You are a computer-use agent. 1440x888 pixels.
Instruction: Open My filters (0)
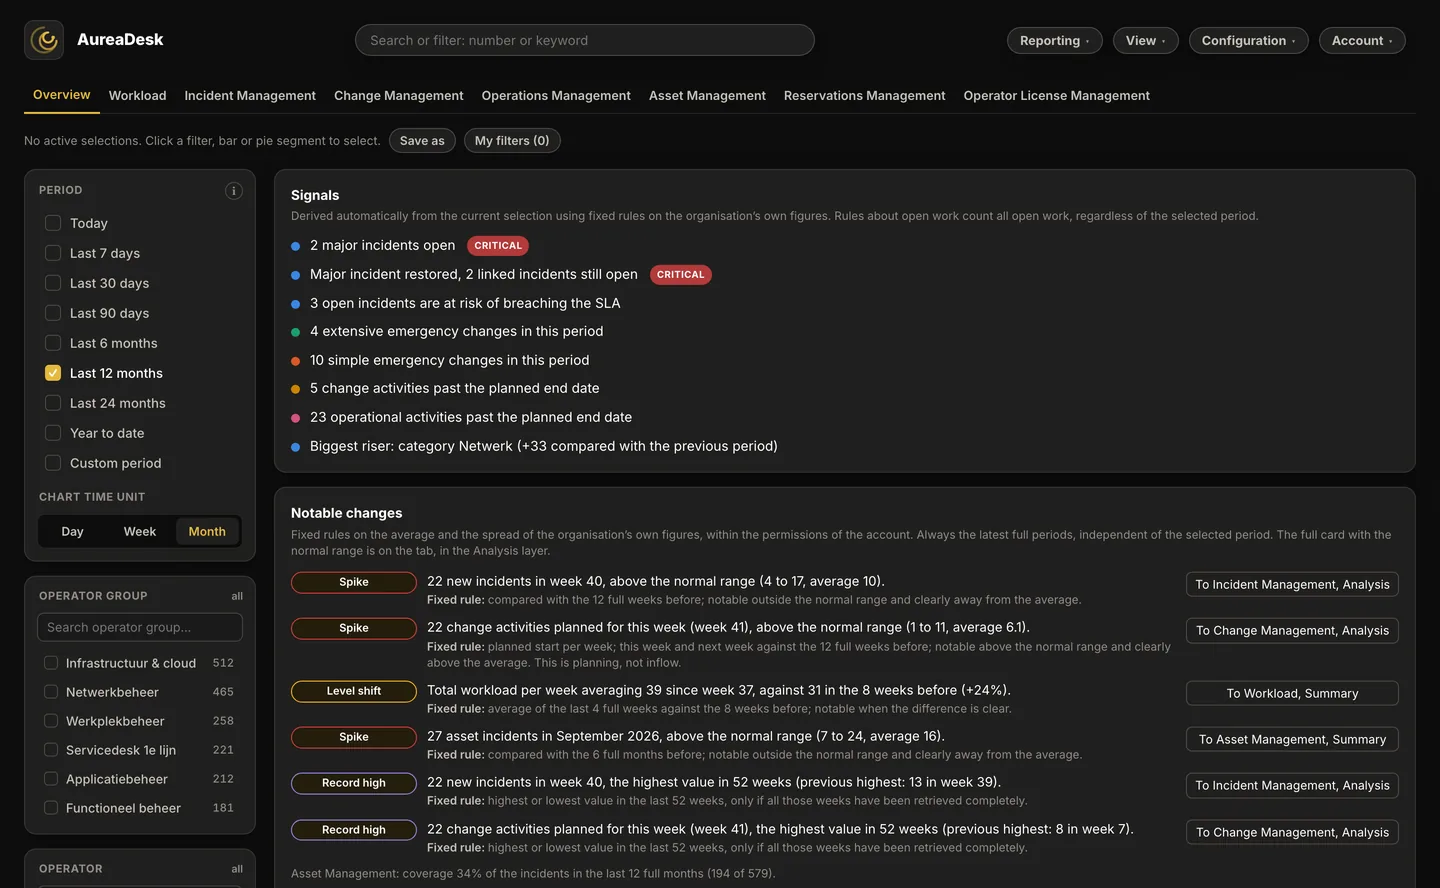click(x=512, y=141)
